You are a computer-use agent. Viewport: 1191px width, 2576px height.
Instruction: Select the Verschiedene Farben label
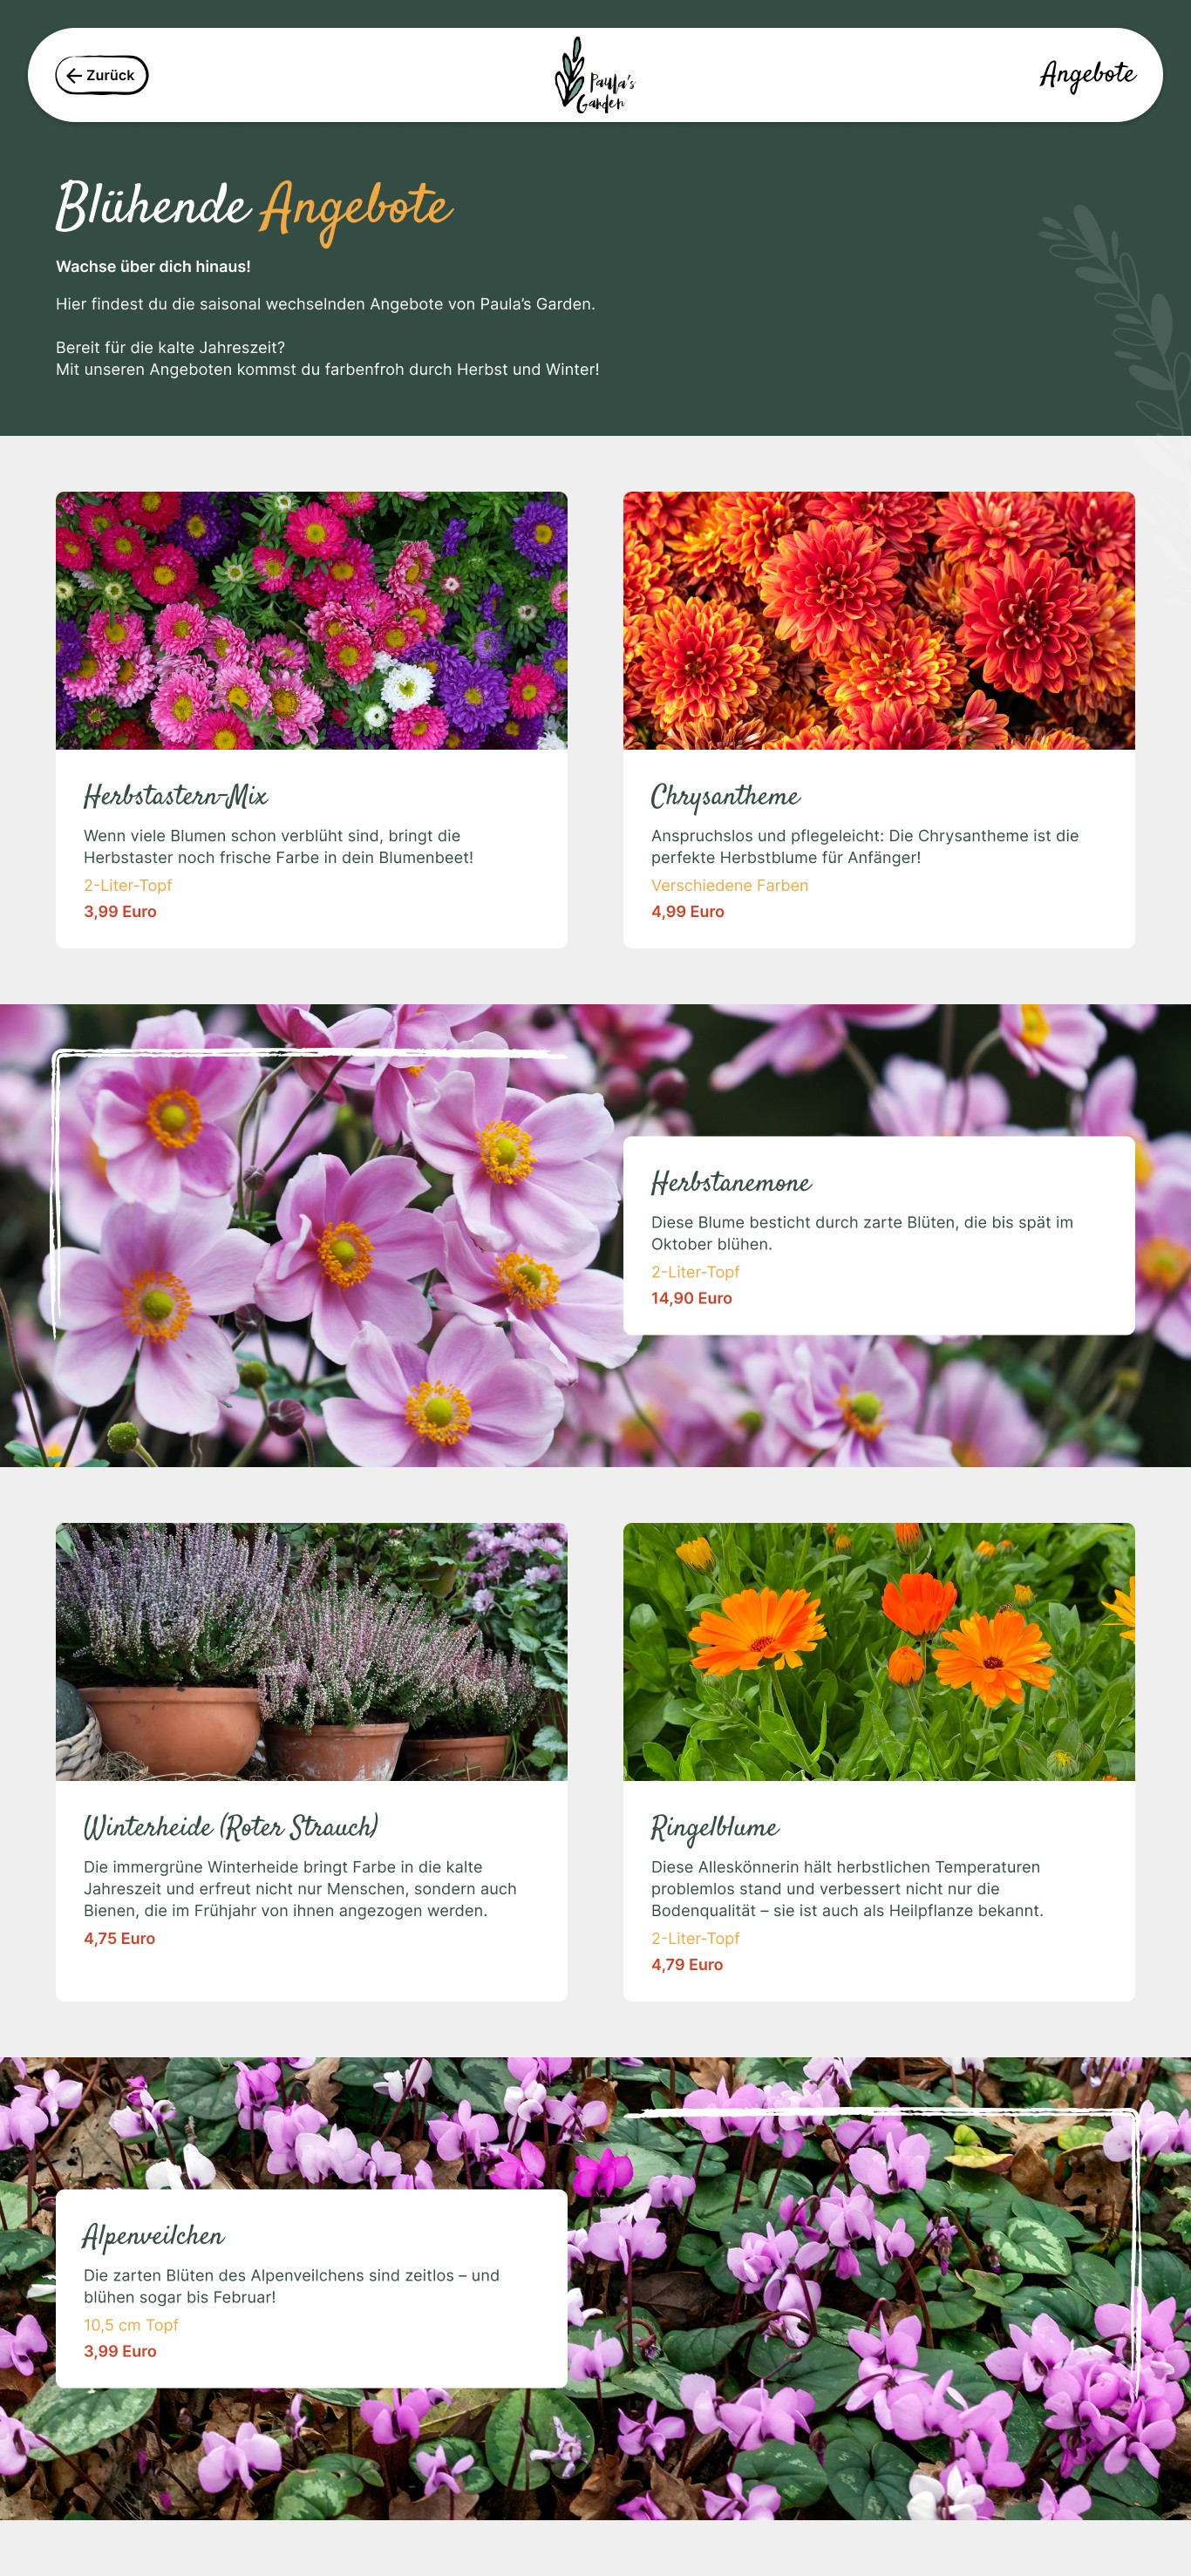pos(729,885)
